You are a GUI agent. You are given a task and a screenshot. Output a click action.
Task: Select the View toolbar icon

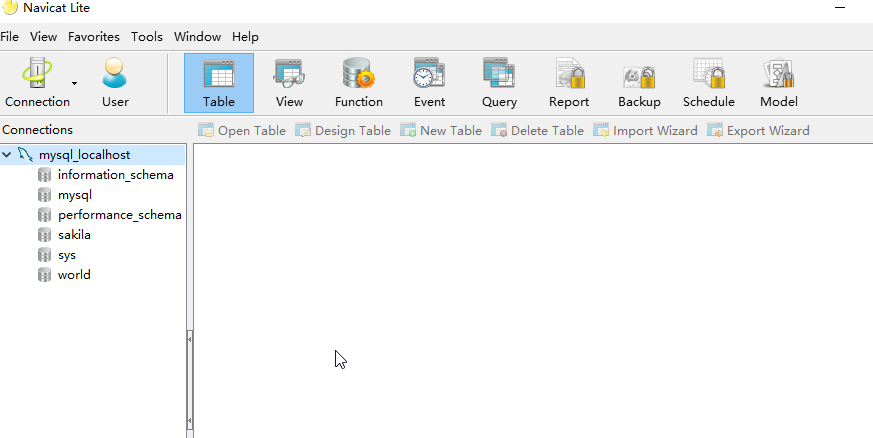pos(289,82)
